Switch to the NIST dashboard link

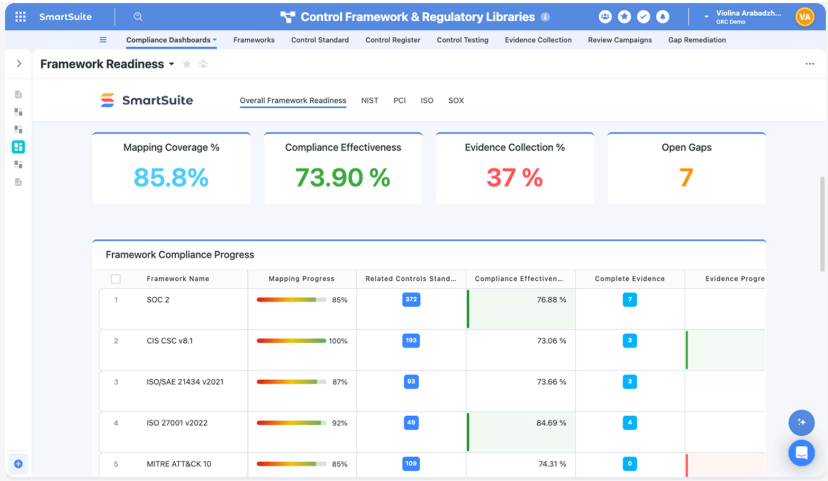(x=370, y=100)
